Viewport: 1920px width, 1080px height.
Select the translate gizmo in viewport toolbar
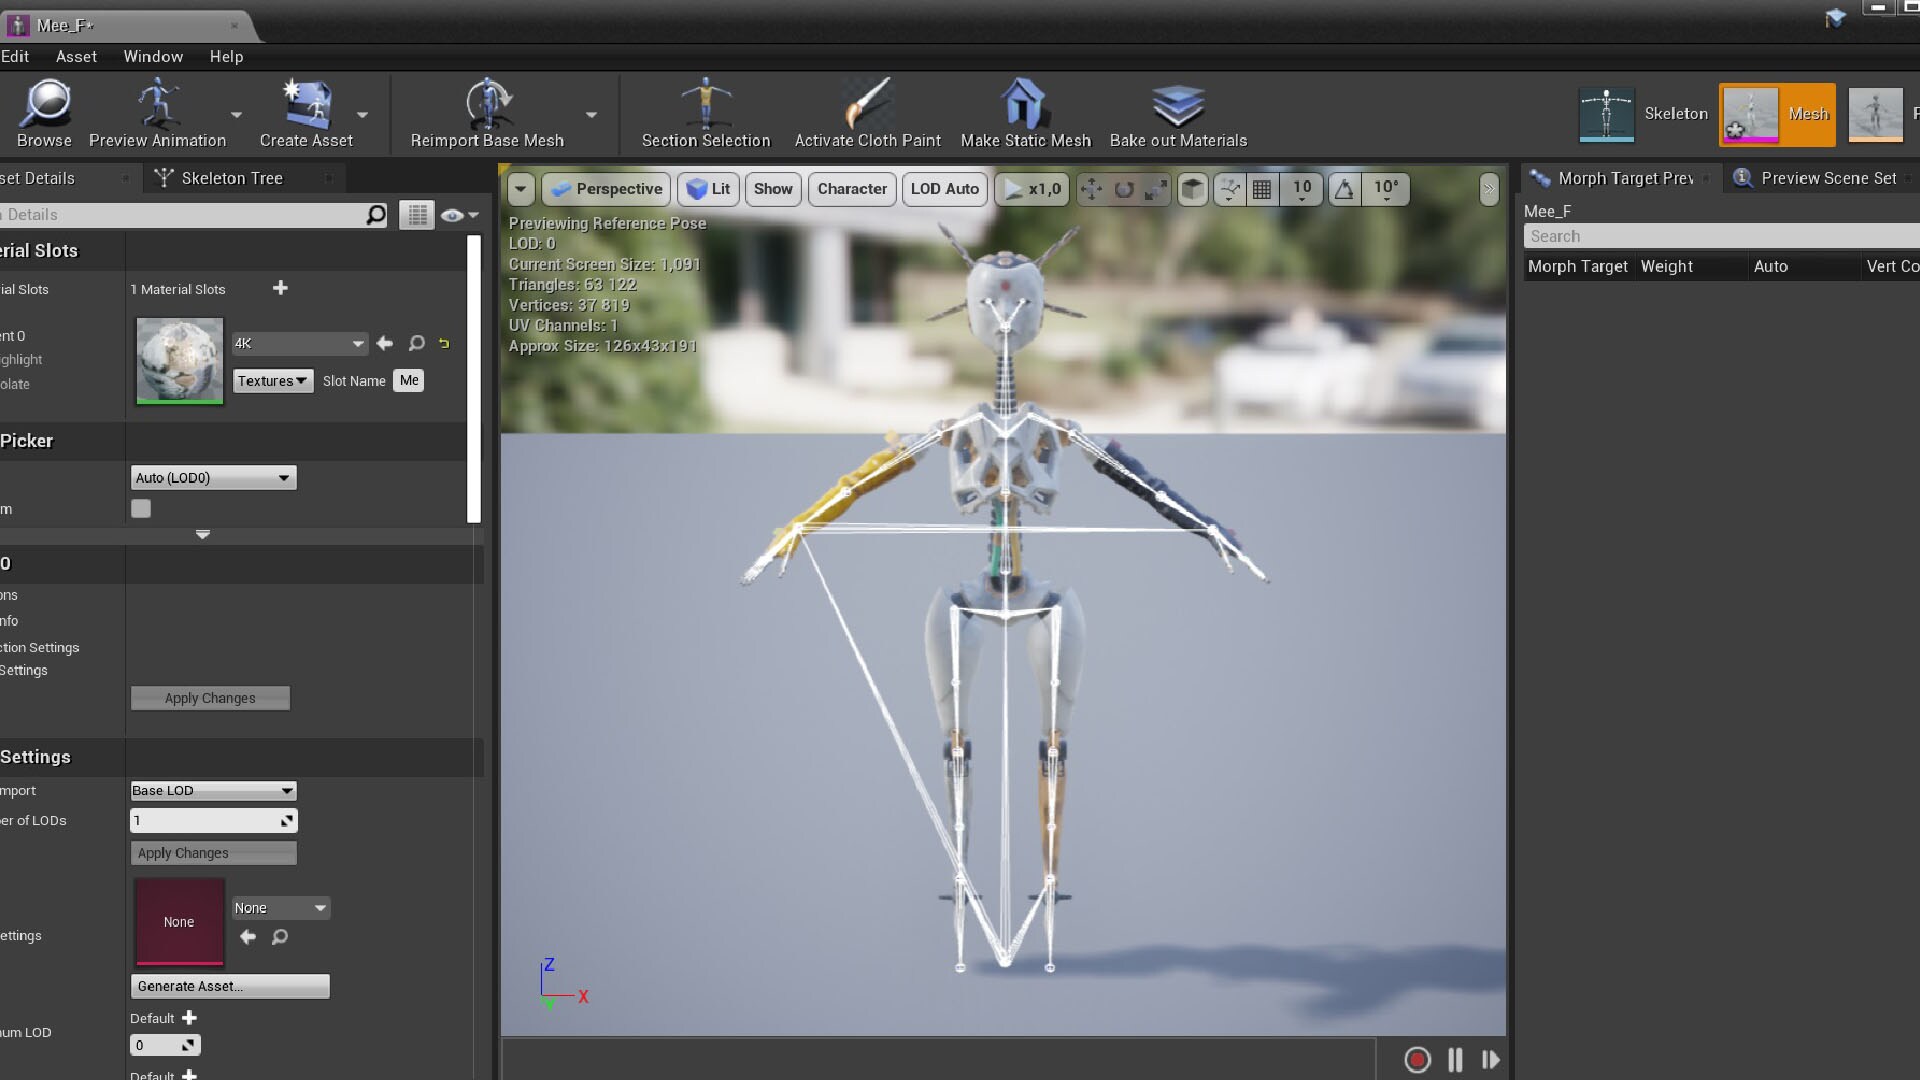coord(1091,189)
